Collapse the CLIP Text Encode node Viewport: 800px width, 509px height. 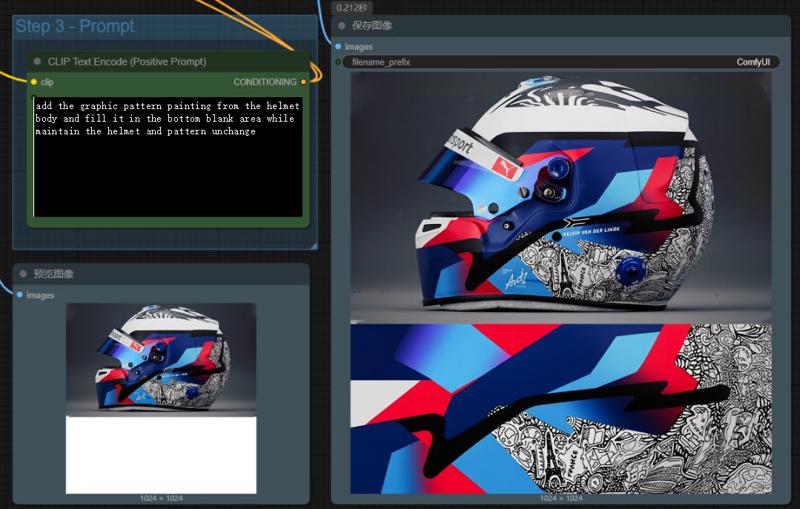38,62
